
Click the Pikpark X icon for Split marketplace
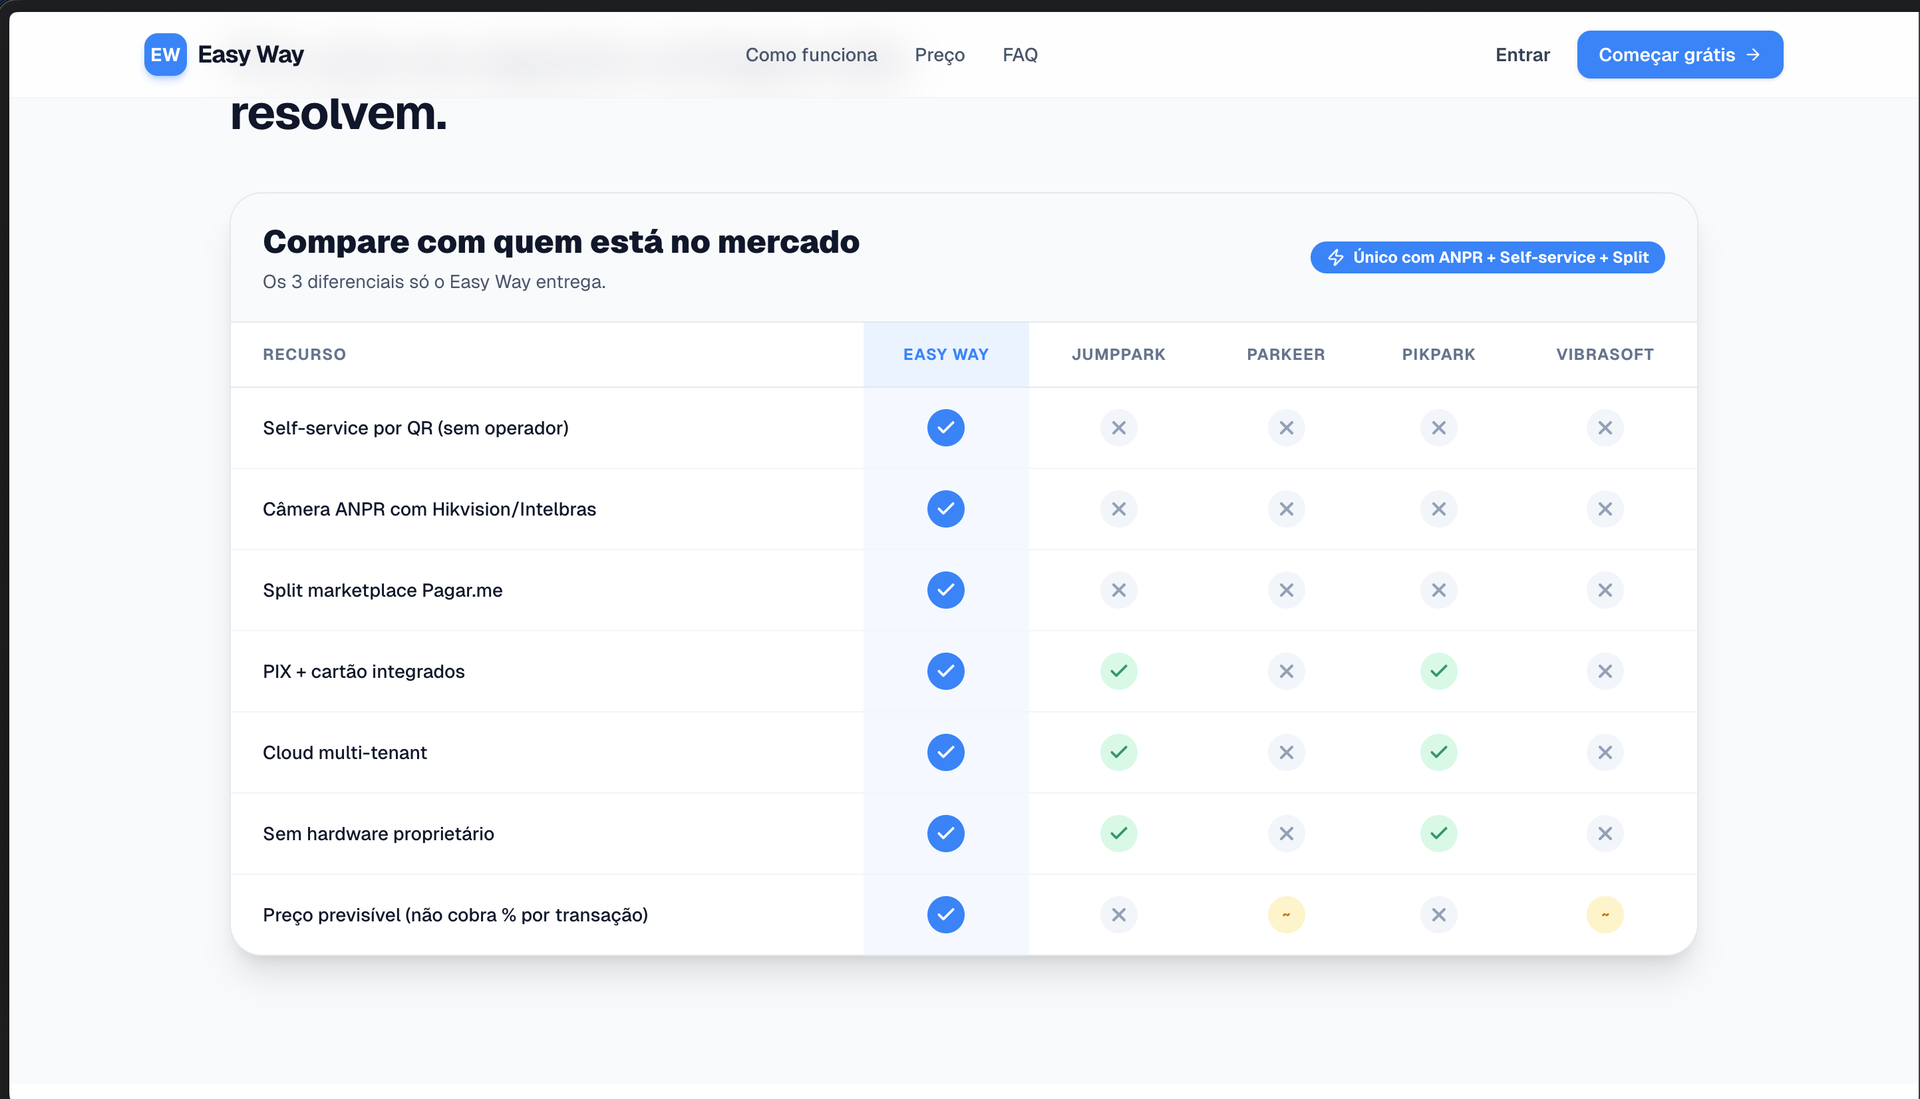pos(1438,590)
